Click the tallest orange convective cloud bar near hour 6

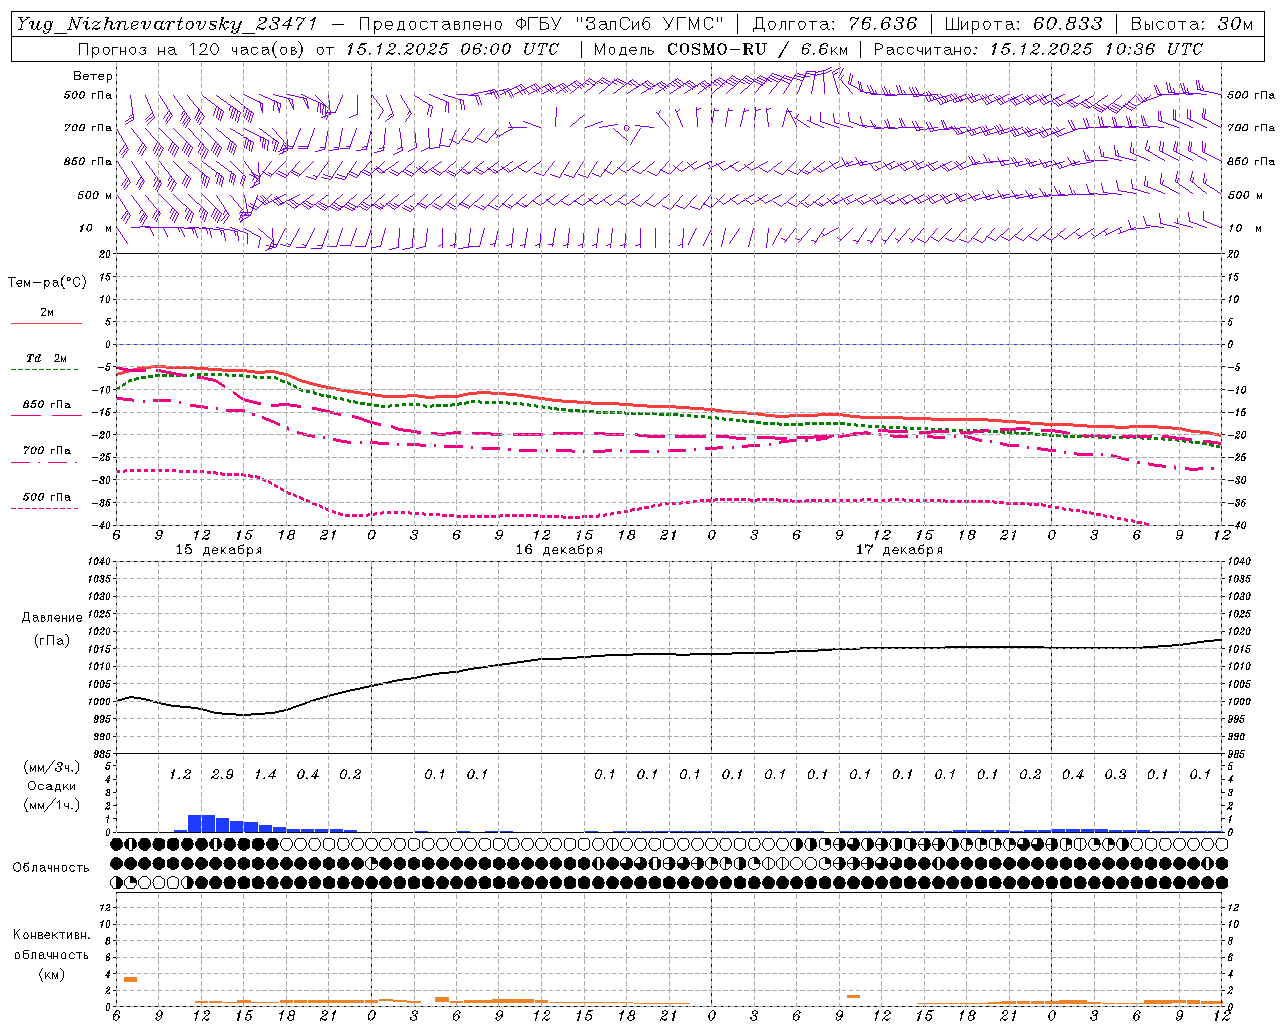130,979
